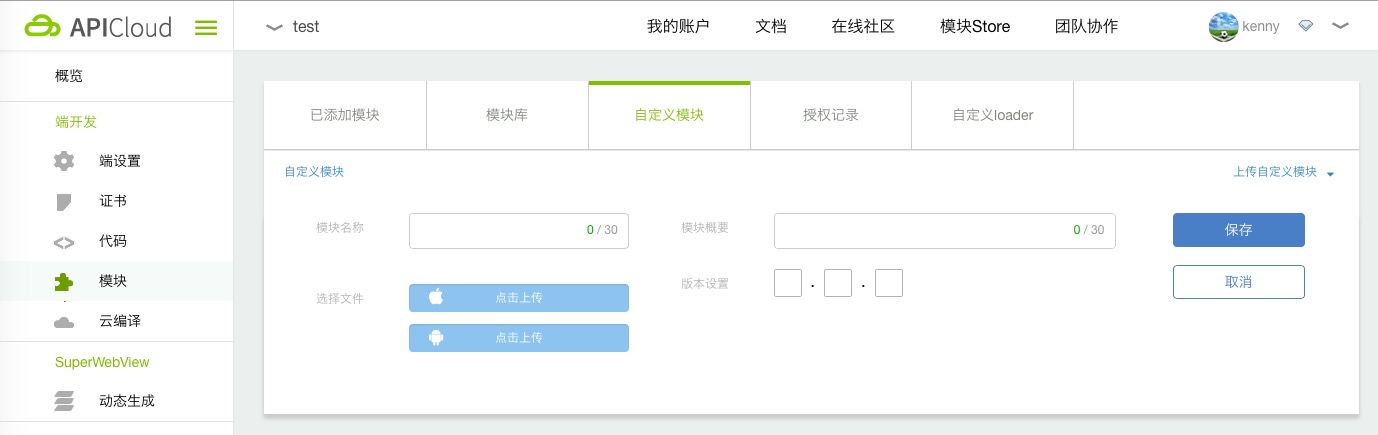Open 在线社区 in top navigation
Screen dimensions: 1378x435
point(863,27)
